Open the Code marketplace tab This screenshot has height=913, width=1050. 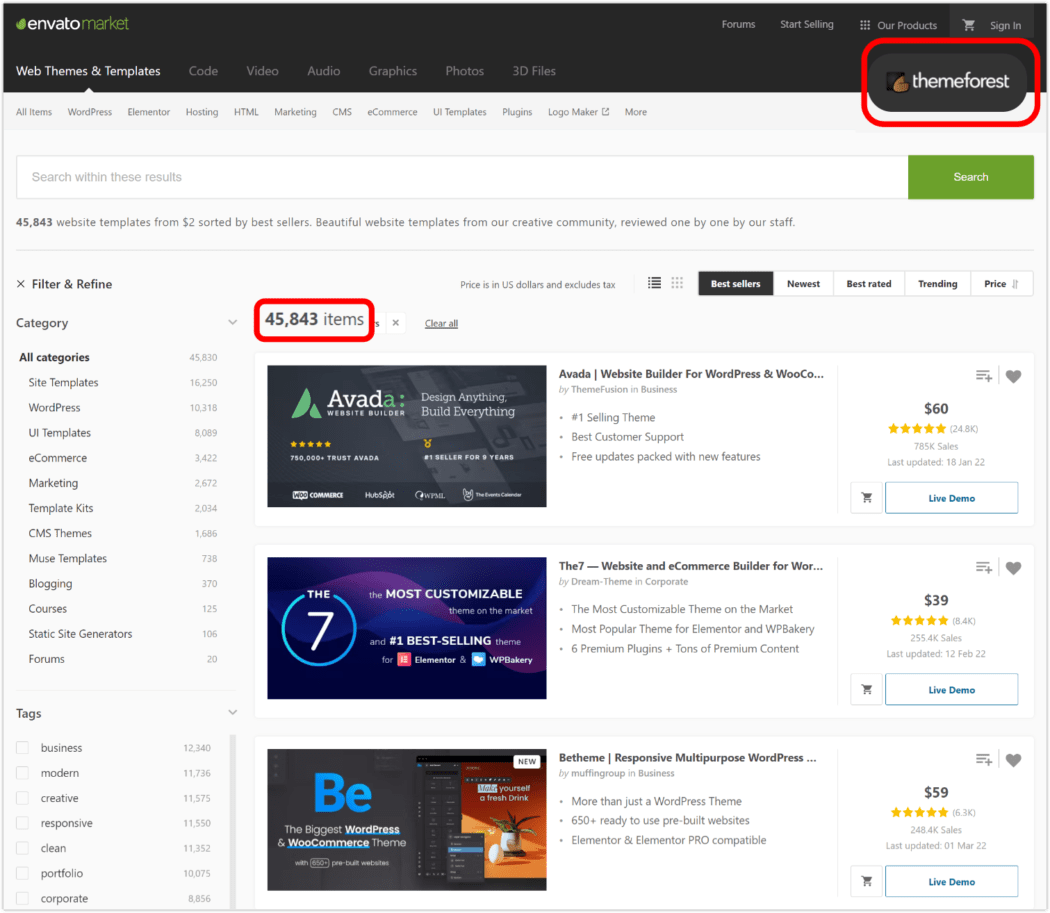[203, 71]
